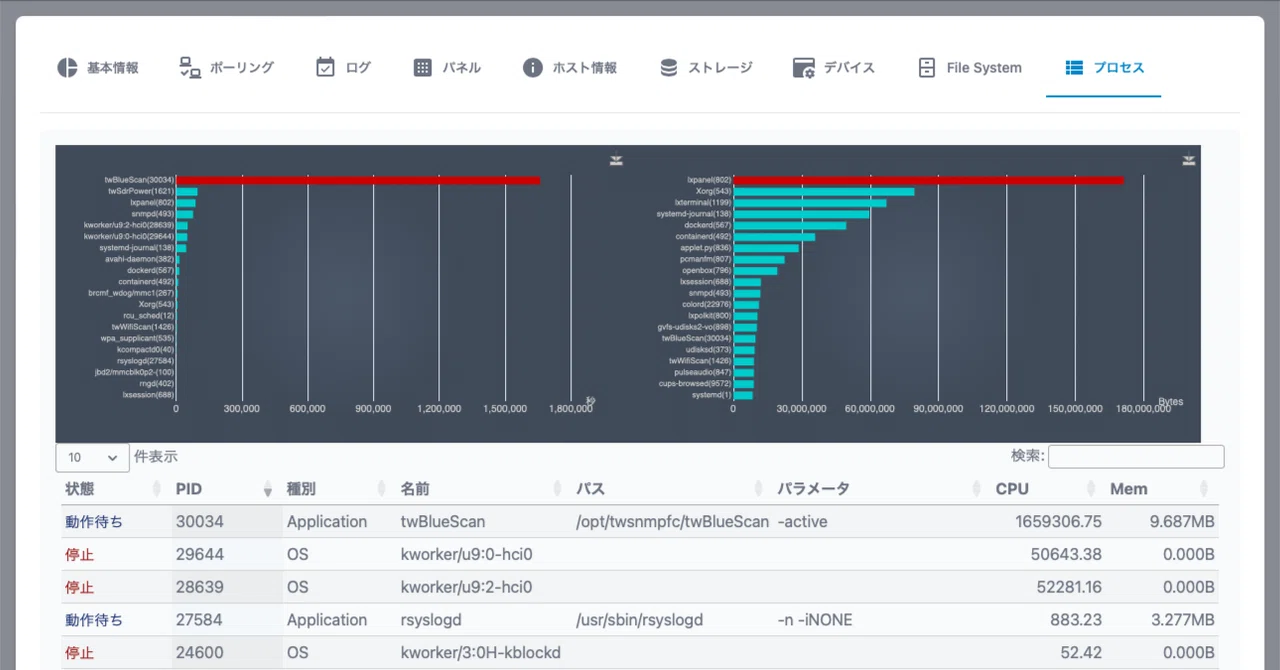The width and height of the screenshot is (1280, 670).
Task: Click the window gear icon beside デバイス
Action: [x=804, y=68]
